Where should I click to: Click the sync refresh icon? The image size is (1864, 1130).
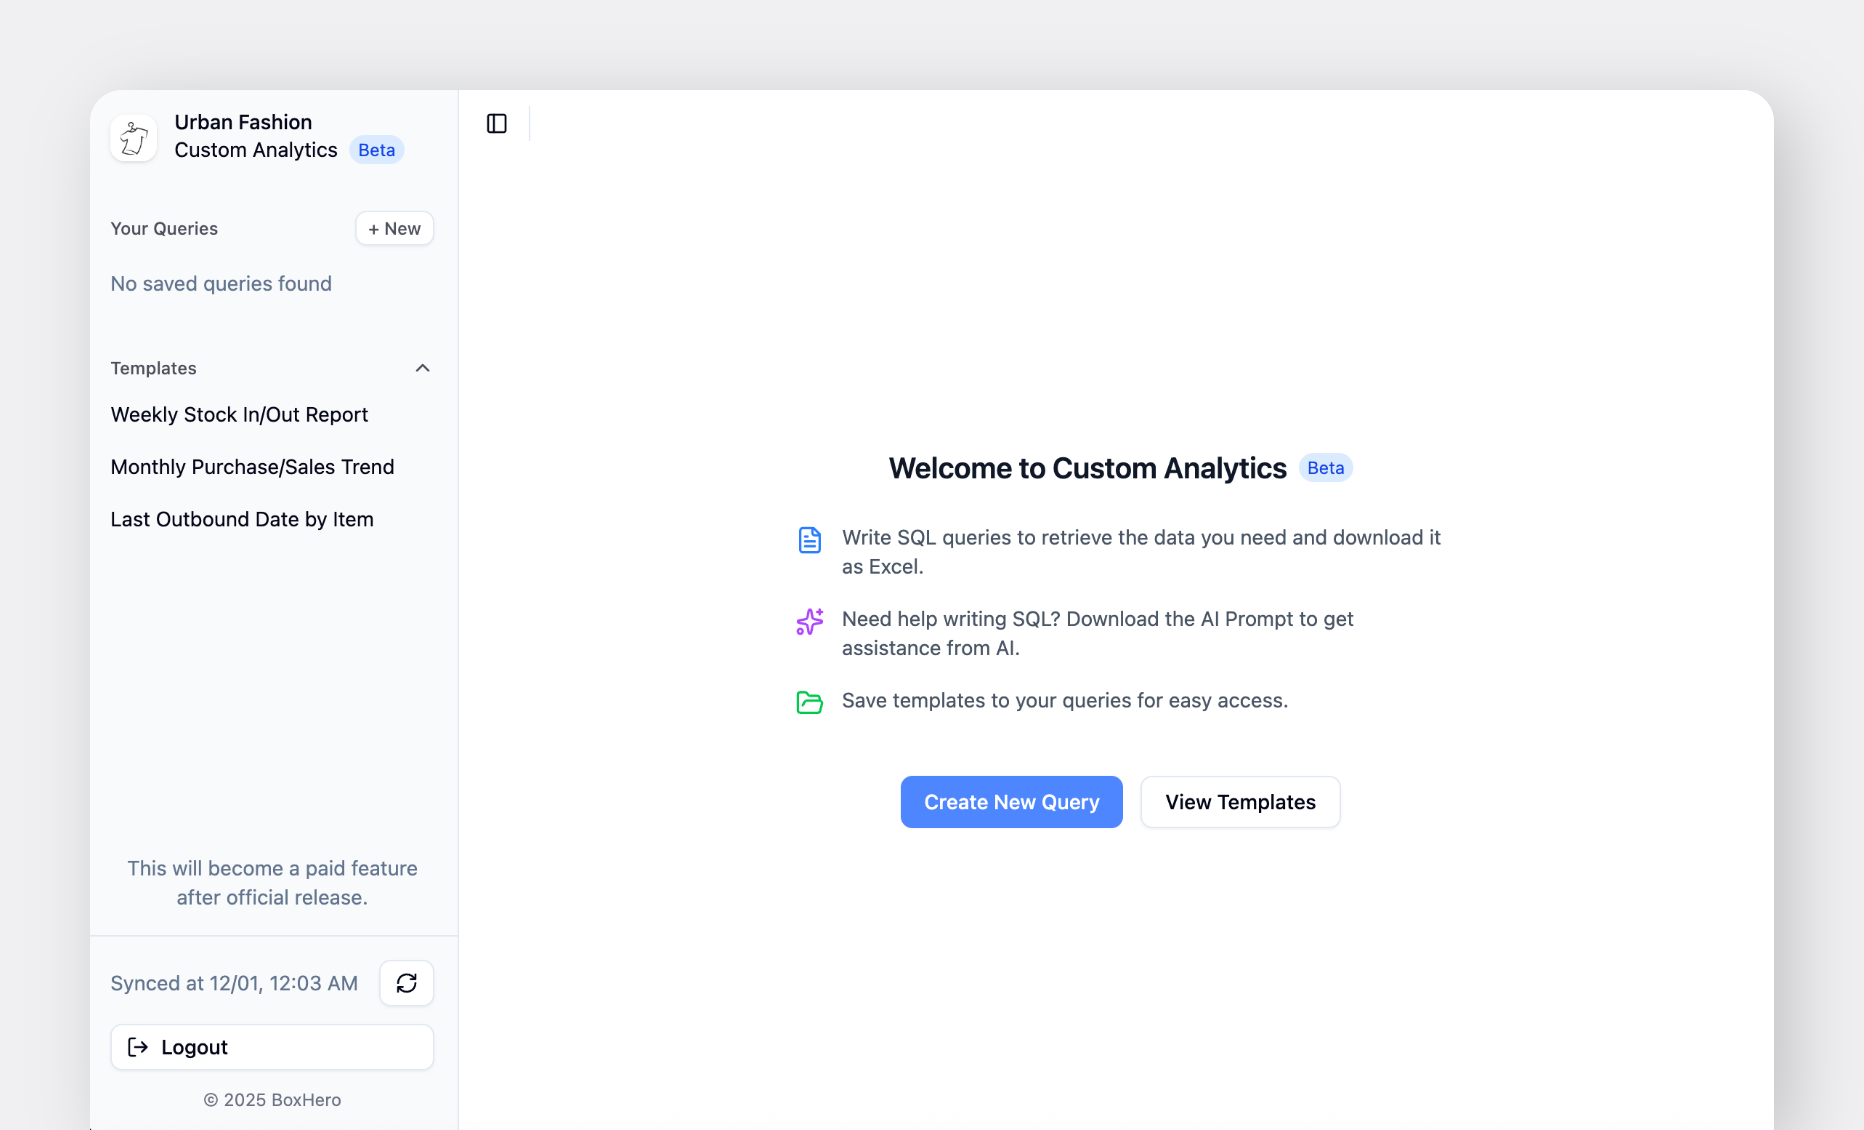pyautogui.click(x=406, y=983)
